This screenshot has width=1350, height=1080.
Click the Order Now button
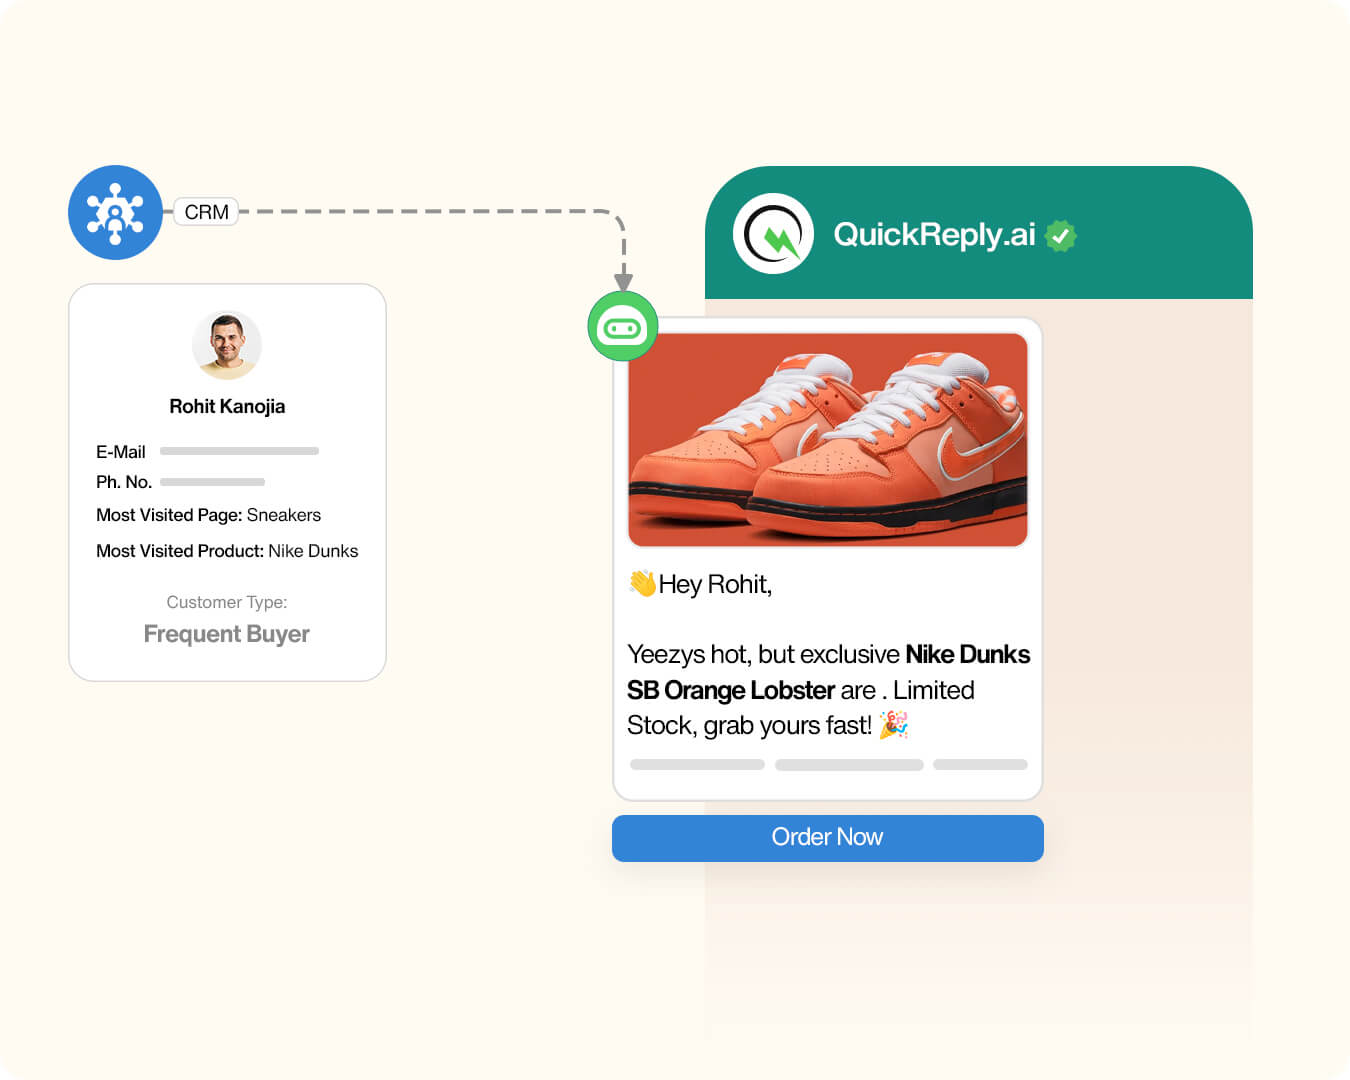coord(827,838)
